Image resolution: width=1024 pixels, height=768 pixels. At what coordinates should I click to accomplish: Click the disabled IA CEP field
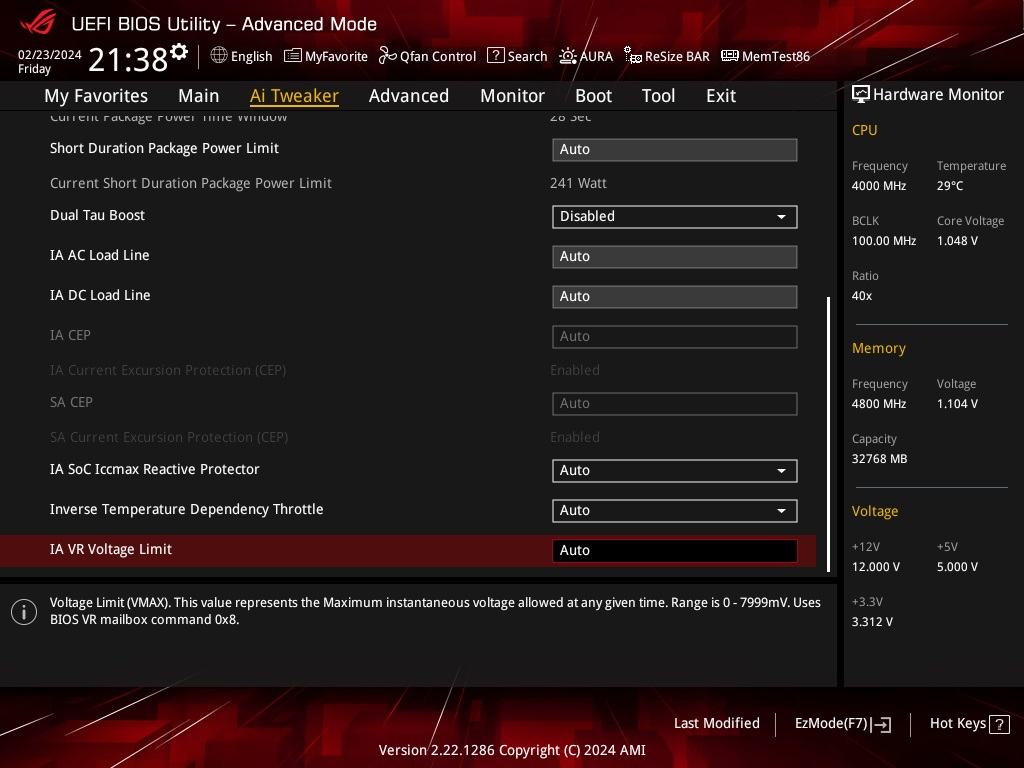pyautogui.click(x=675, y=337)
